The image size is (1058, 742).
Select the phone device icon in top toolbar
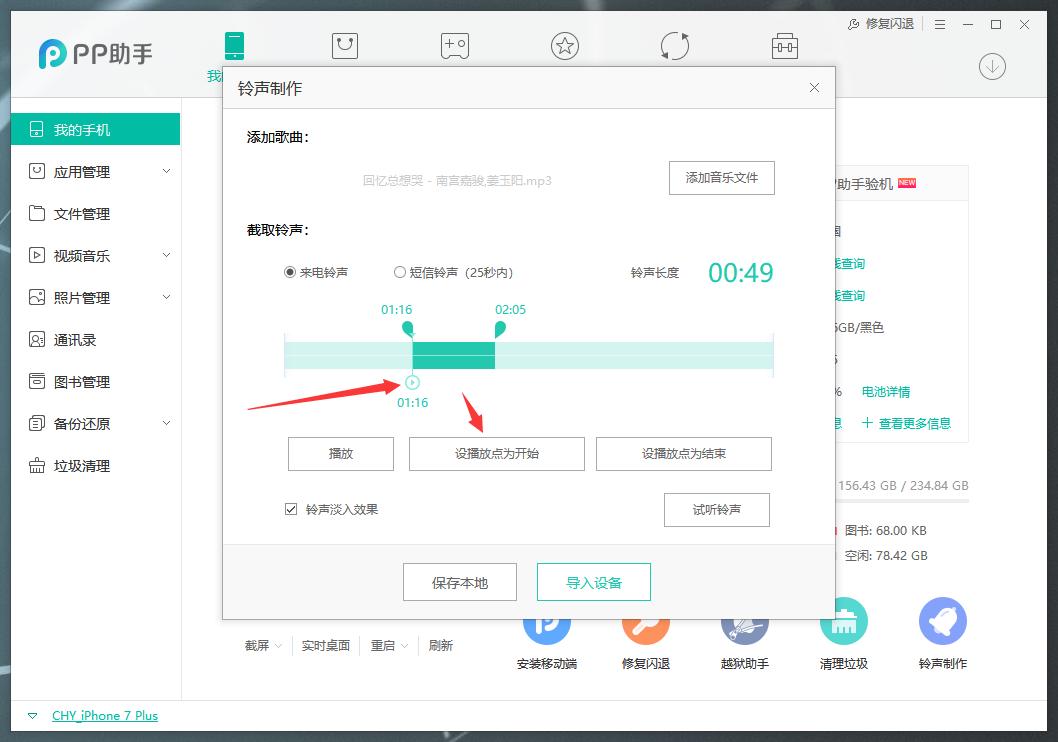click(x=235, y=44)
